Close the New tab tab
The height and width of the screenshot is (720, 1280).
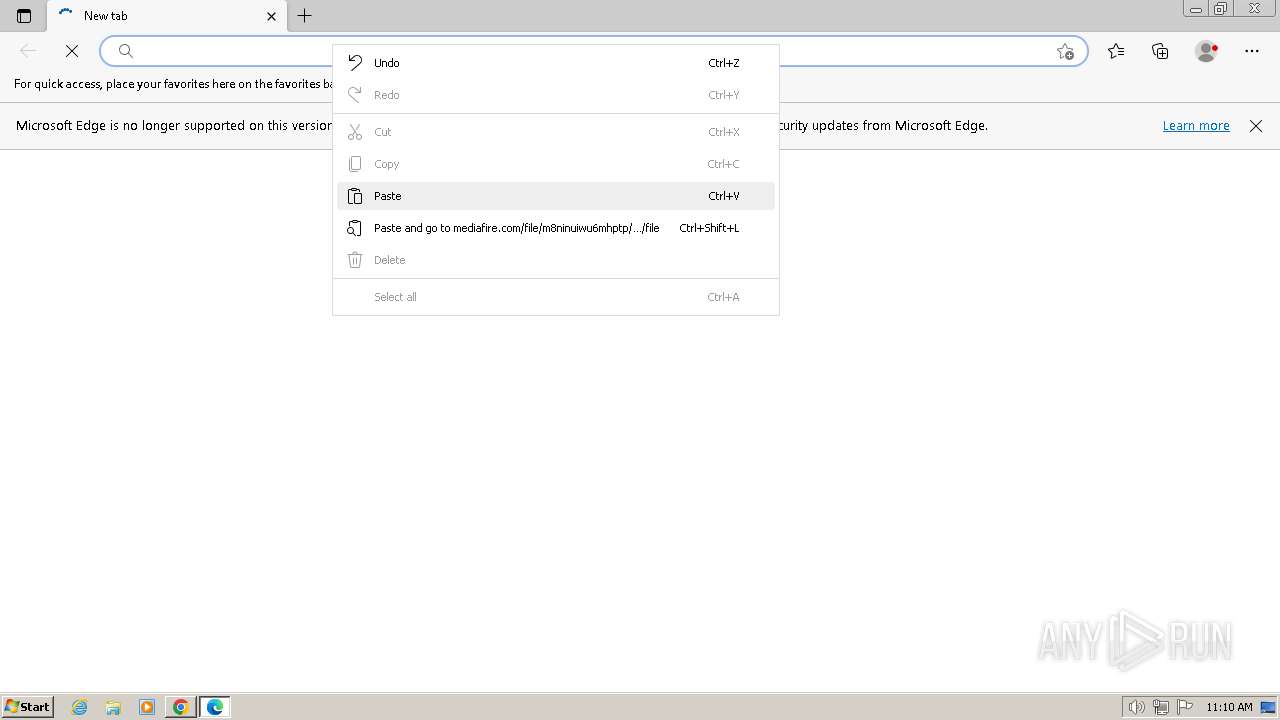271,16
